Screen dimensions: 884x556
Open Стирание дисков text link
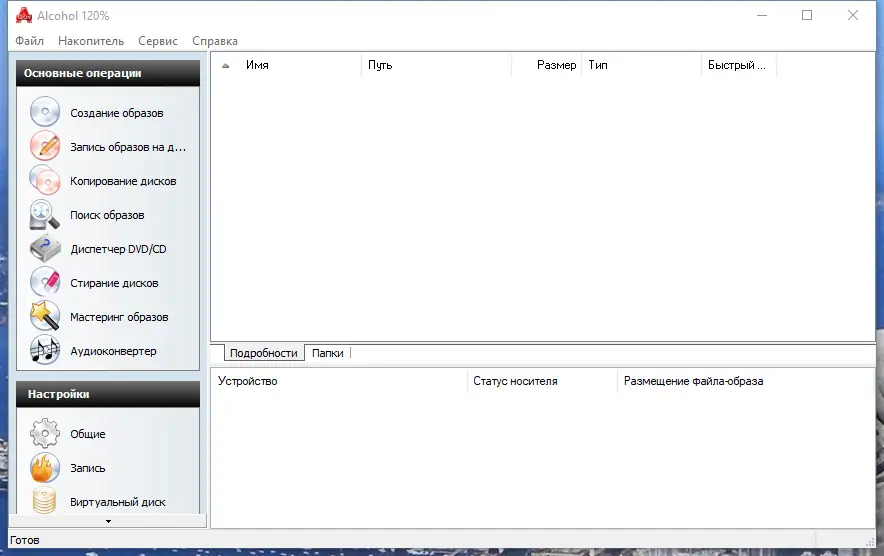click(x=114, y=283)
